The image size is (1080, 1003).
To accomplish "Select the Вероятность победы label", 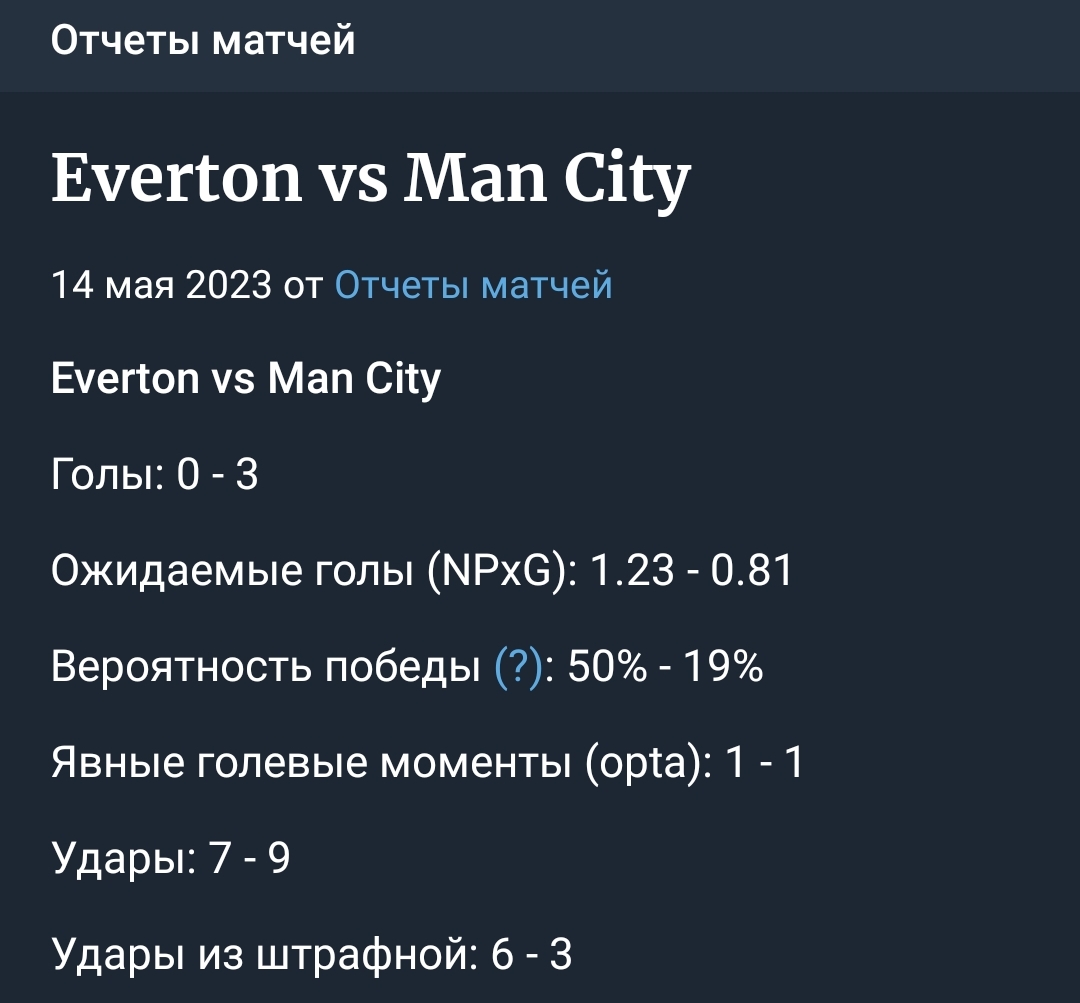I will (266, 667).
